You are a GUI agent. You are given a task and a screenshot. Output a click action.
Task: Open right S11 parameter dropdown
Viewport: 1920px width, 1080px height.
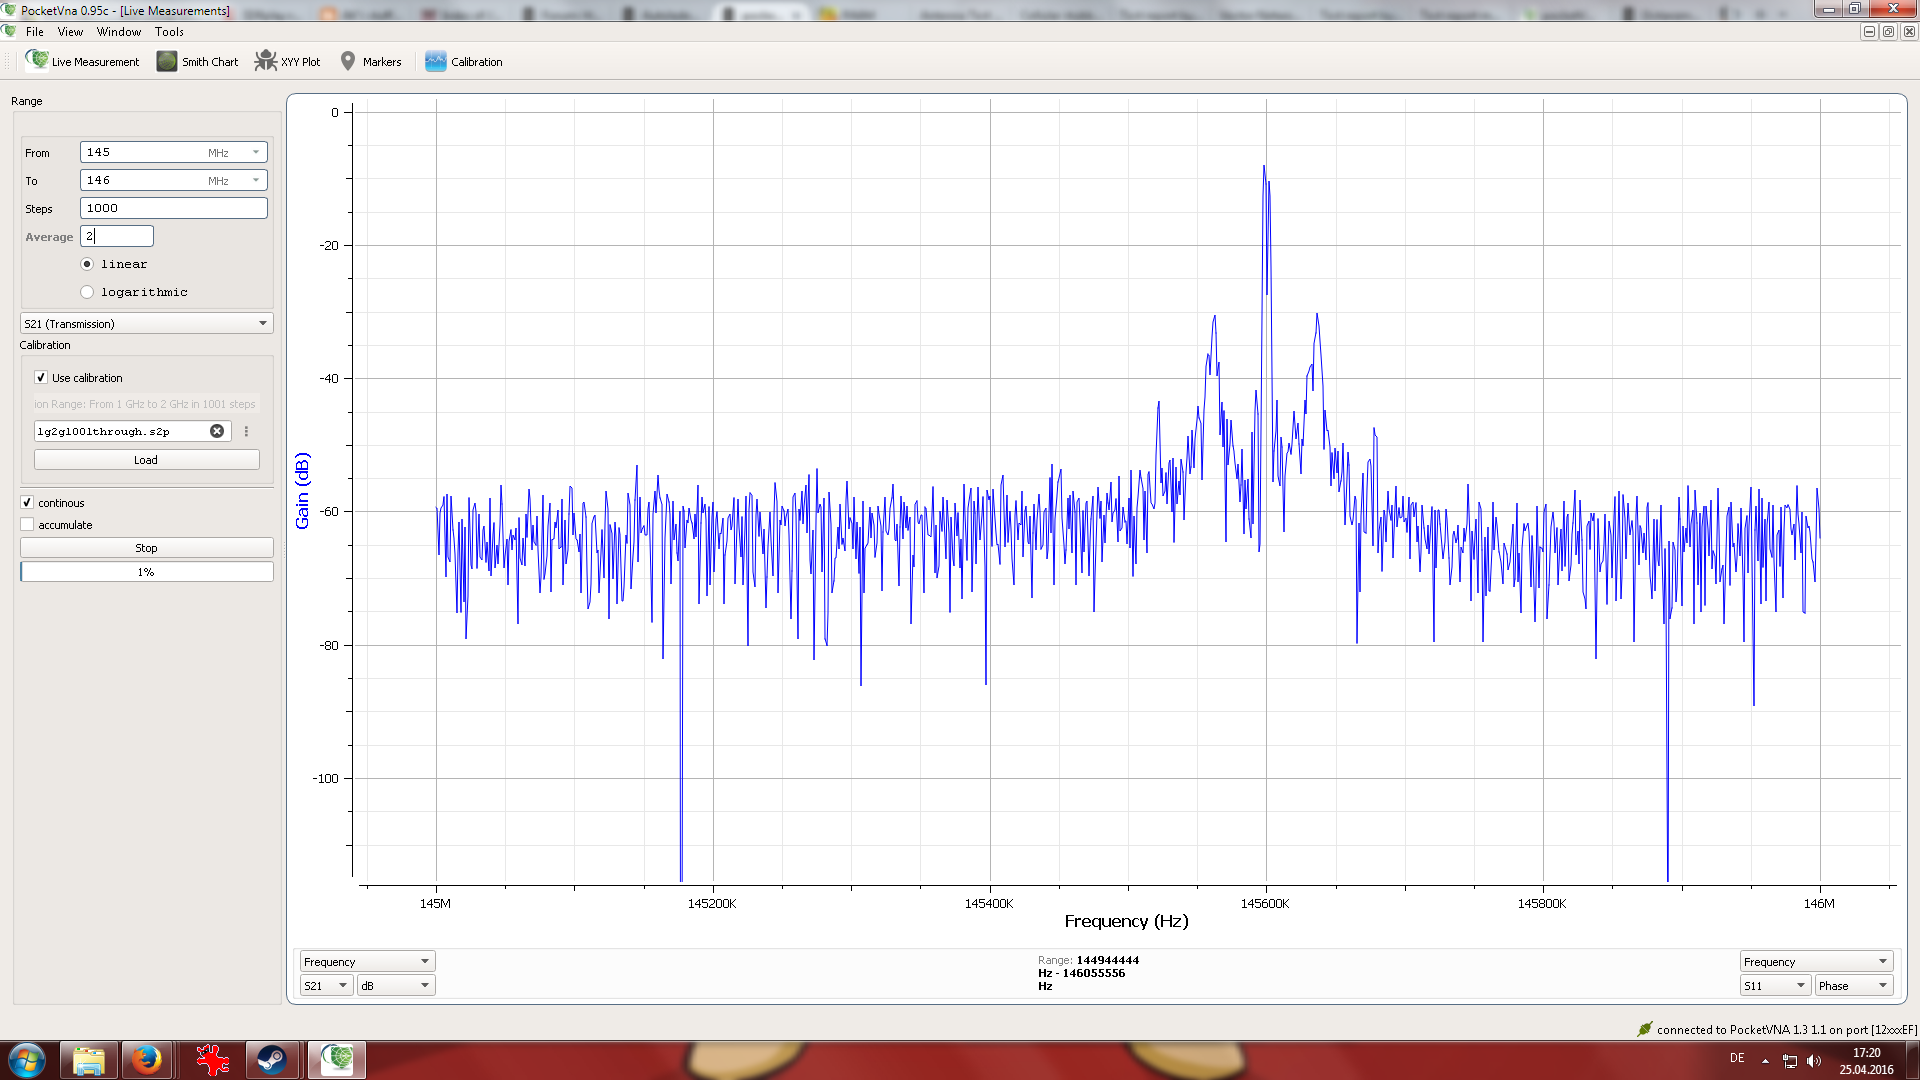pyautogui.click(x=1775, y=985)
